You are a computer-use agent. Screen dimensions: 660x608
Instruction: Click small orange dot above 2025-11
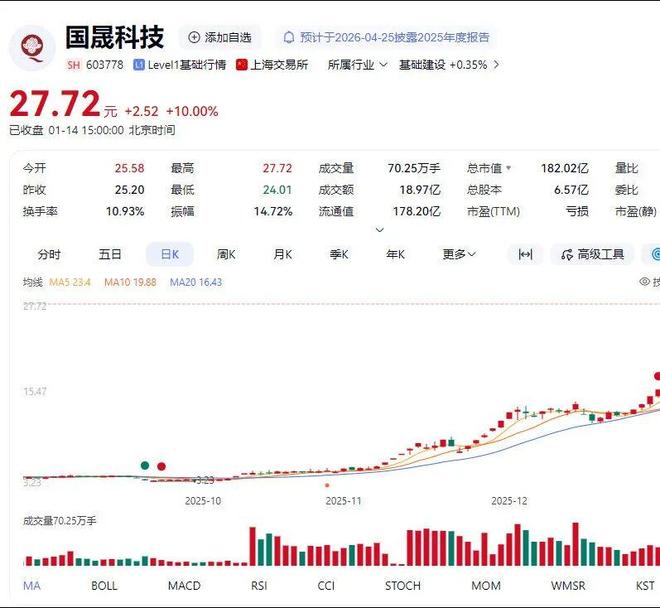[327, 485]
